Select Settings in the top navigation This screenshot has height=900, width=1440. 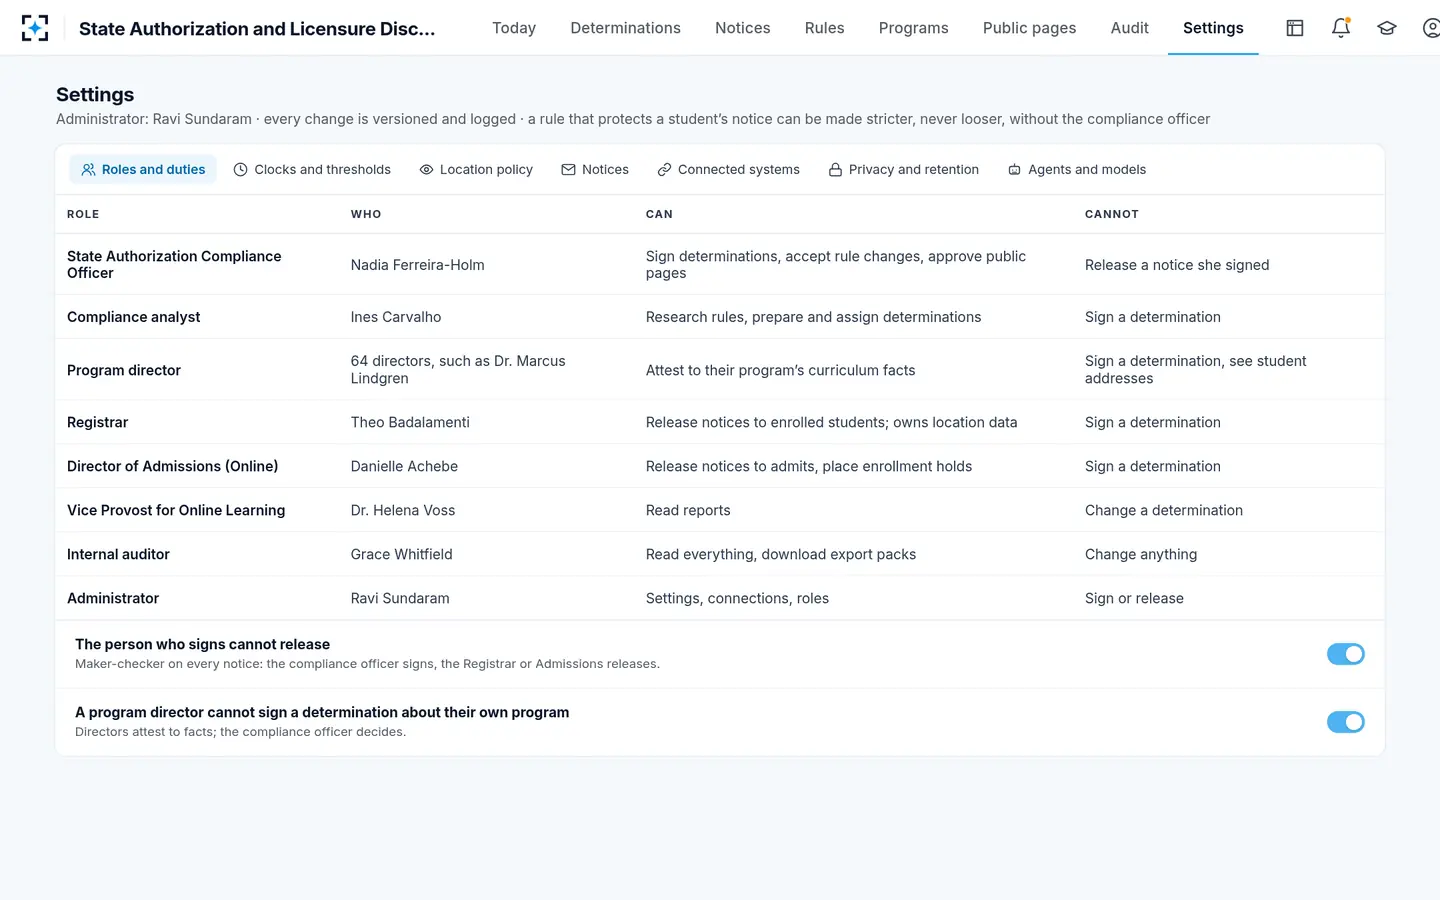click(x=1213, y=28)
